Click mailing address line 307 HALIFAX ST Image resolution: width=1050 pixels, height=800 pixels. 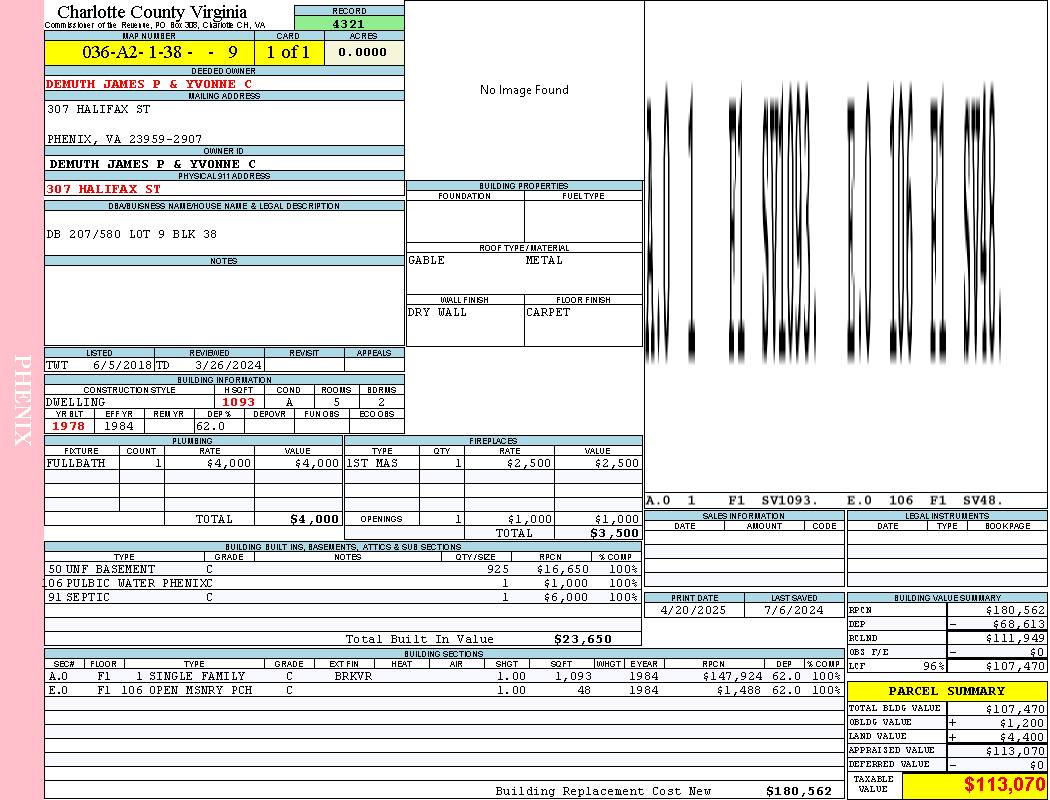98,108
